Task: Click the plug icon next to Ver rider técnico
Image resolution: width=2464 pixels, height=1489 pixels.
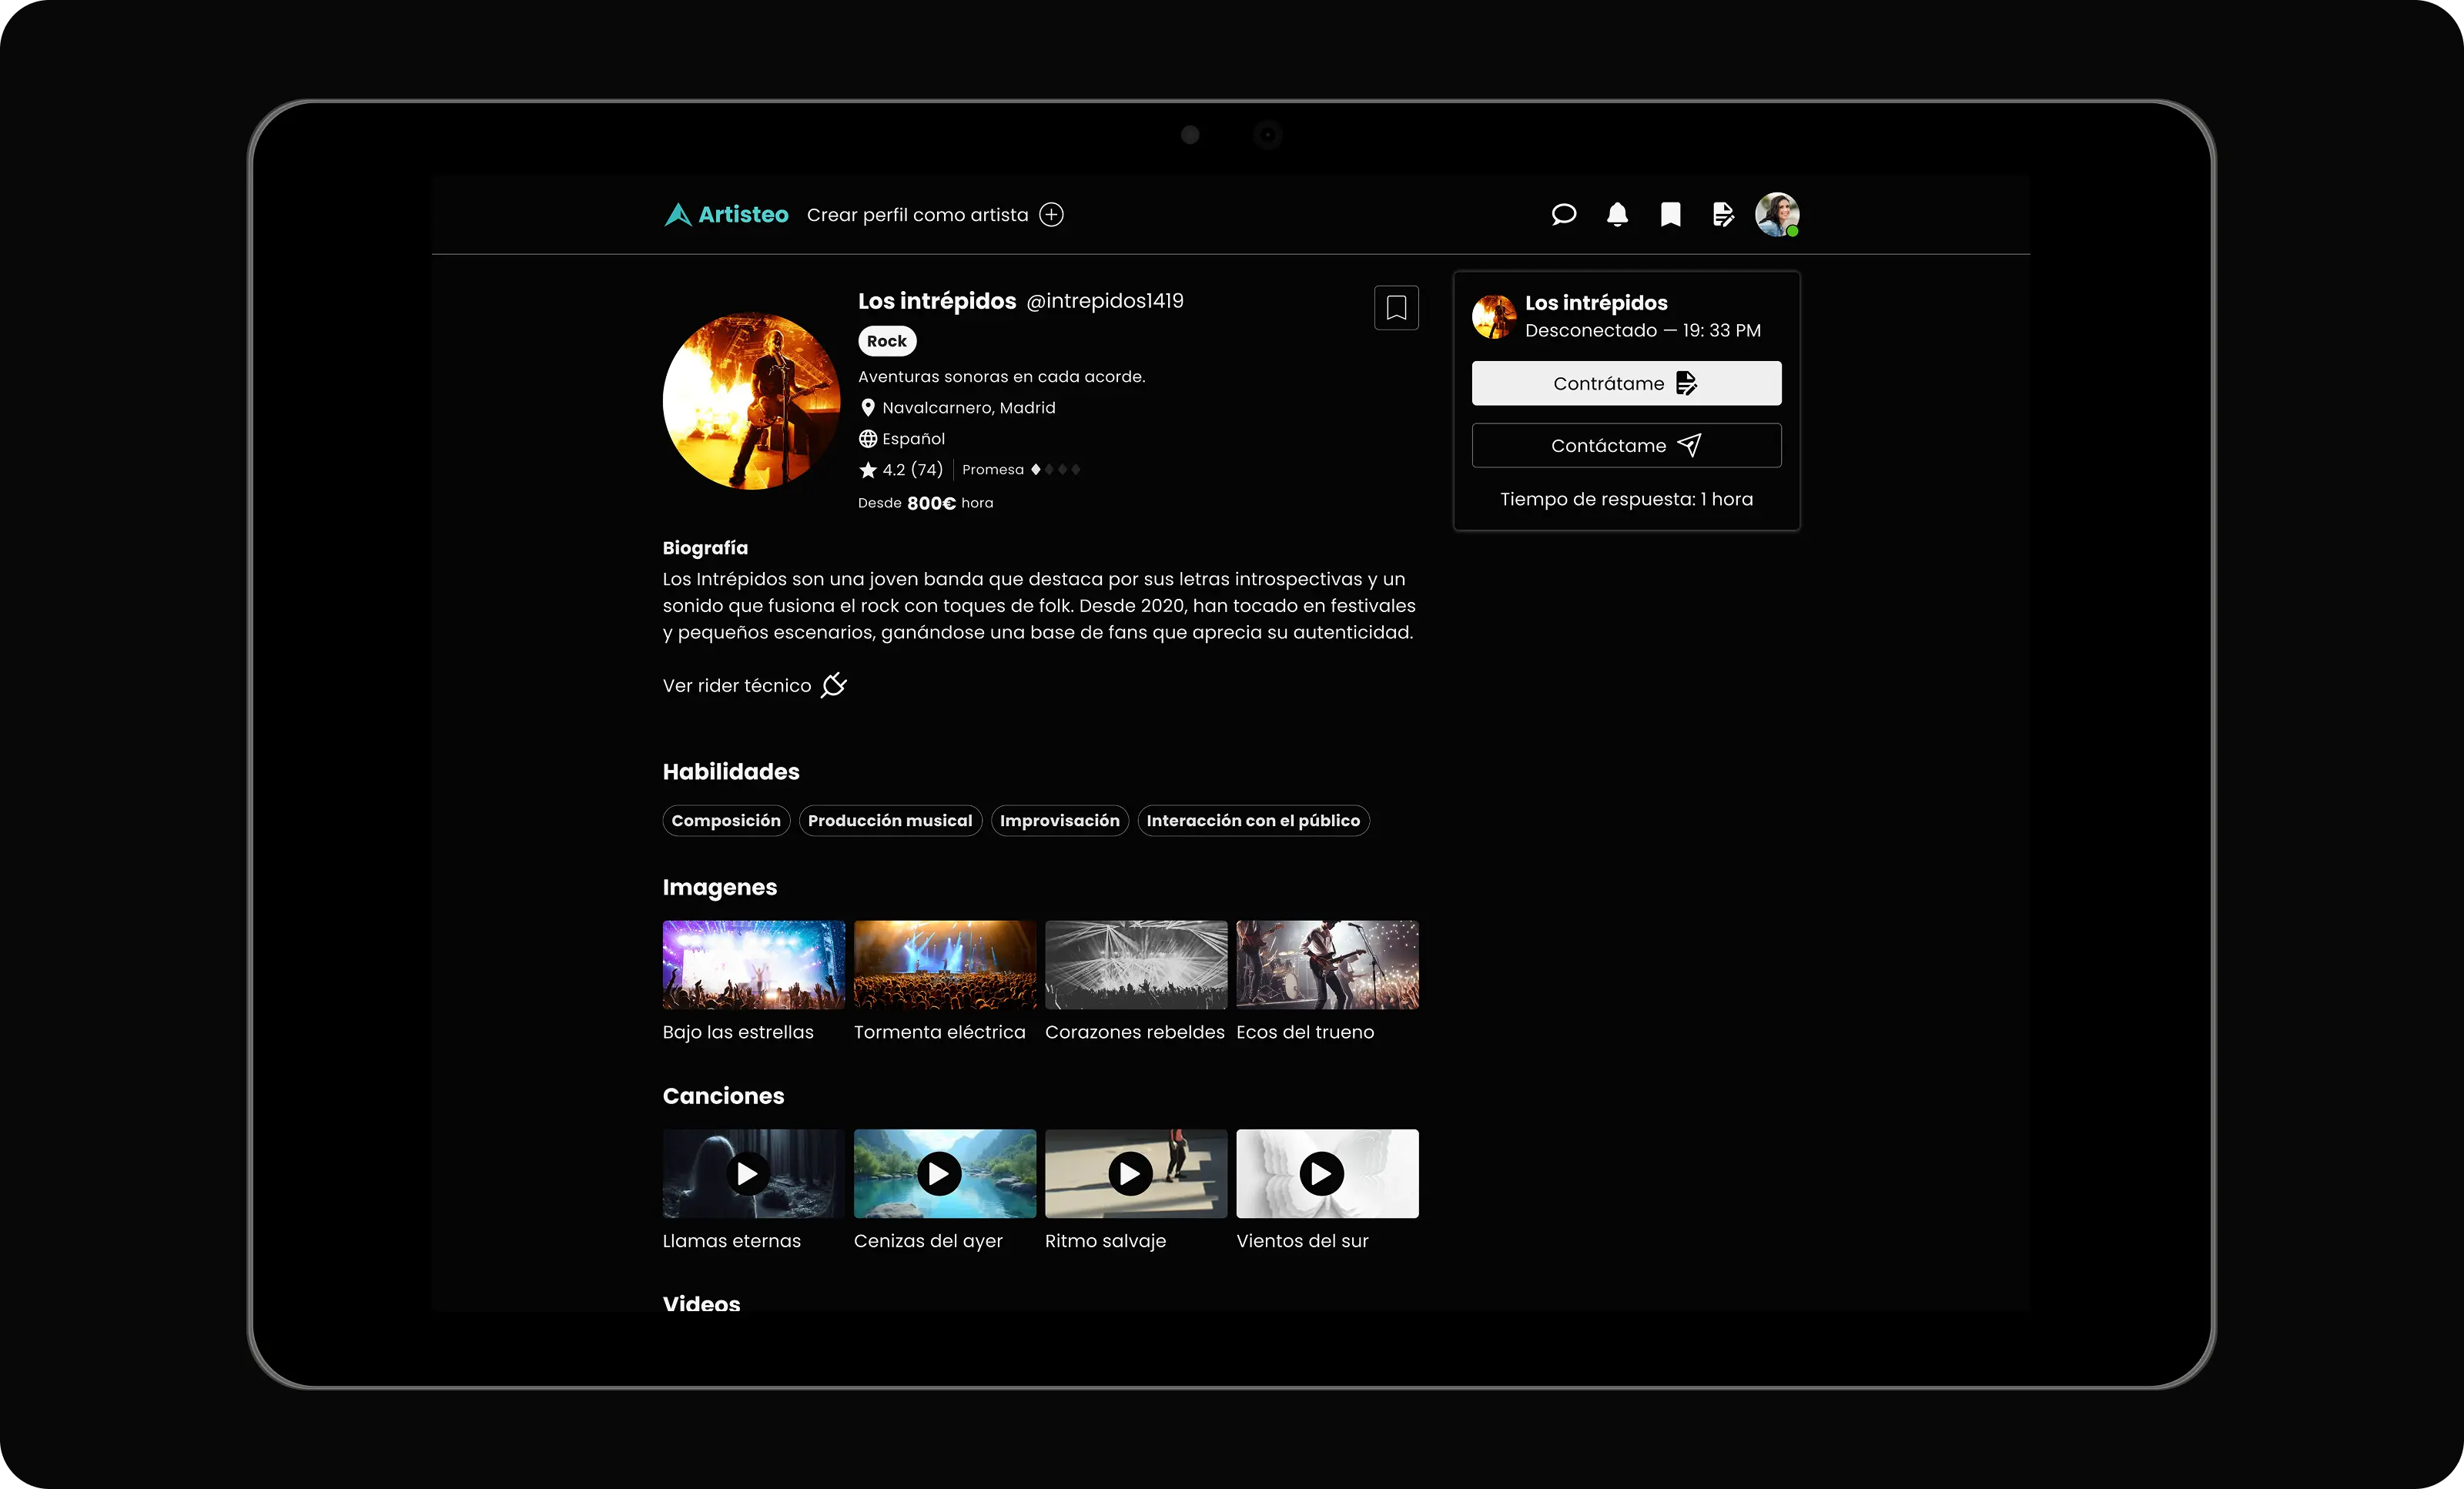Action: tap(833, 685)
